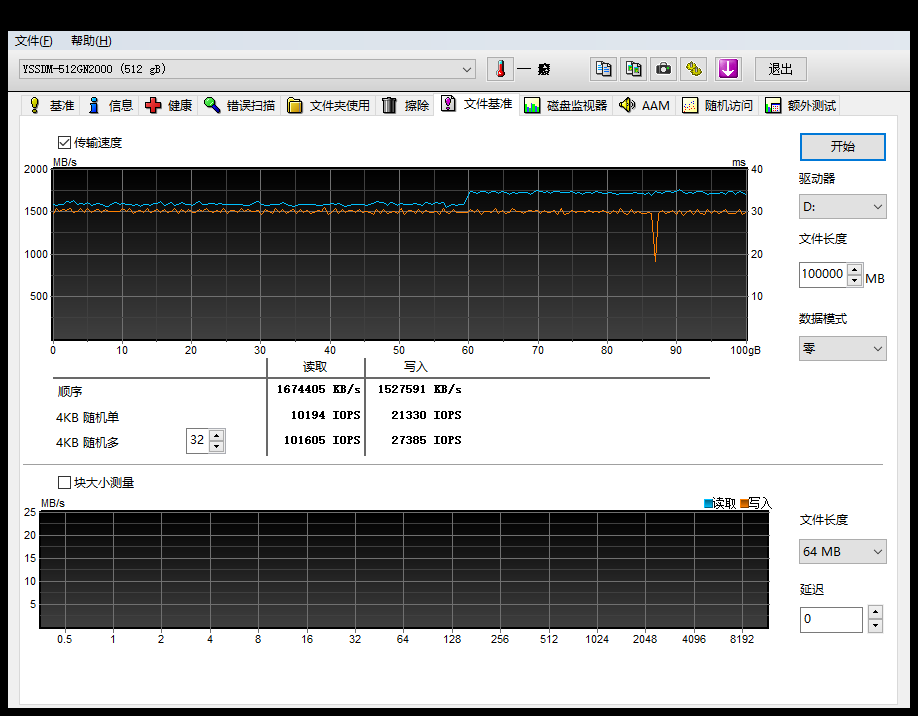Open the 64 MB file length dropdown

pyautogui.click(x=842, y=551)
